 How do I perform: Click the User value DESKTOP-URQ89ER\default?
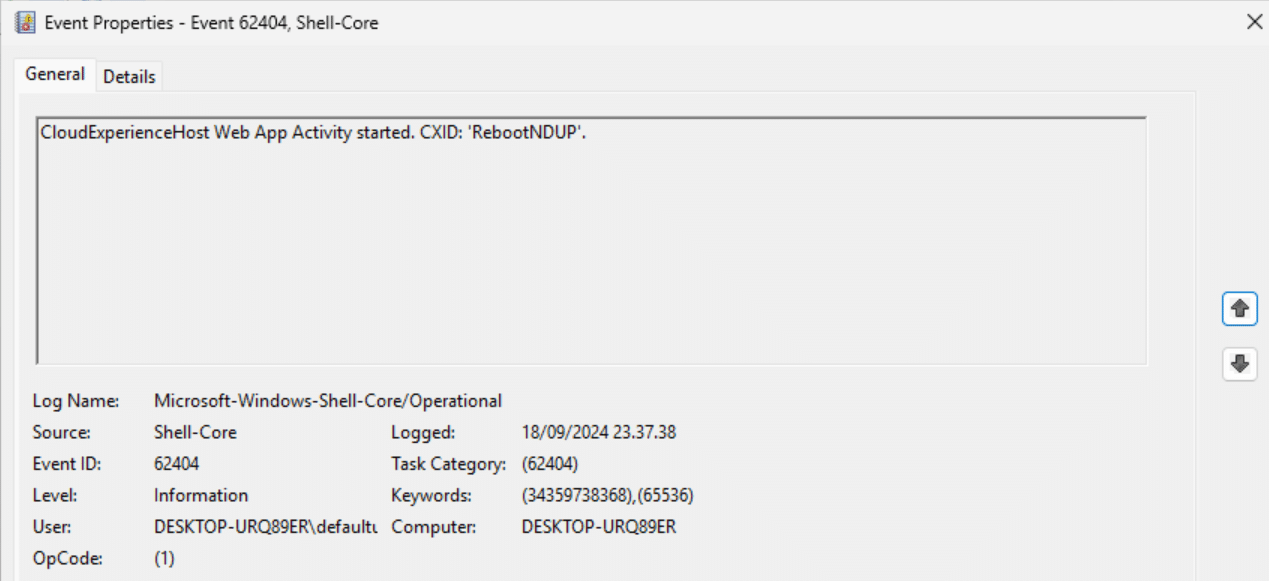point(265,526)
